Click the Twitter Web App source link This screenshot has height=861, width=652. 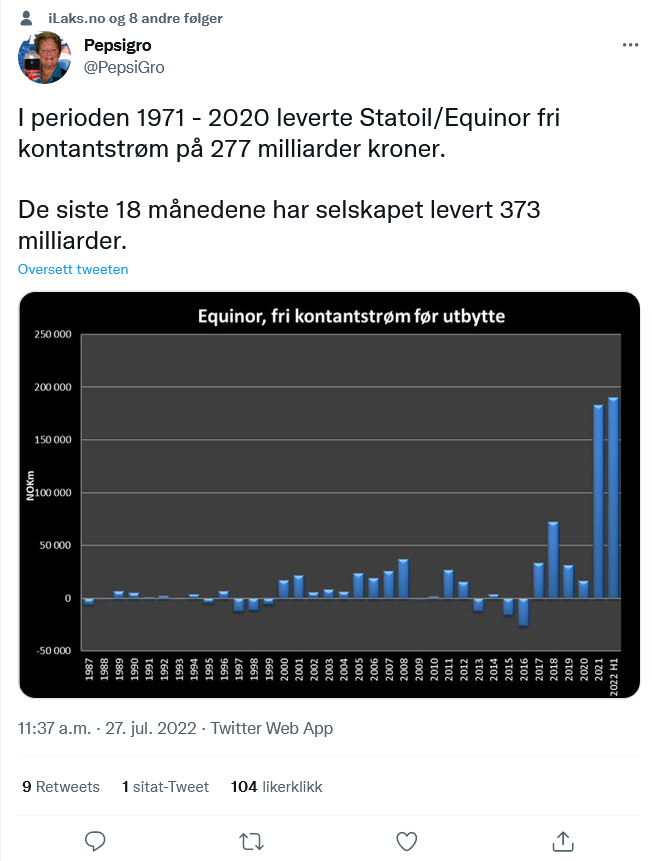pos(272,728)
